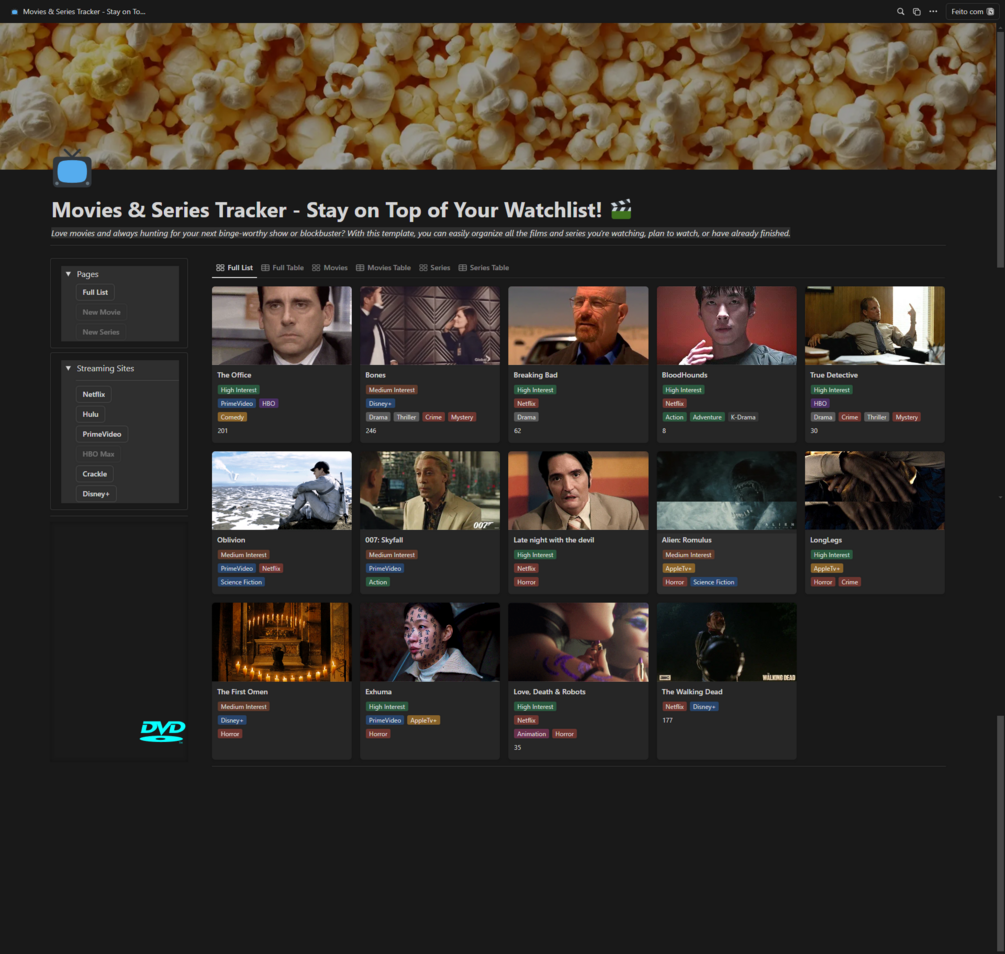Click the window title in top bar
The image size is (1005, 954).
coord(84,12)
